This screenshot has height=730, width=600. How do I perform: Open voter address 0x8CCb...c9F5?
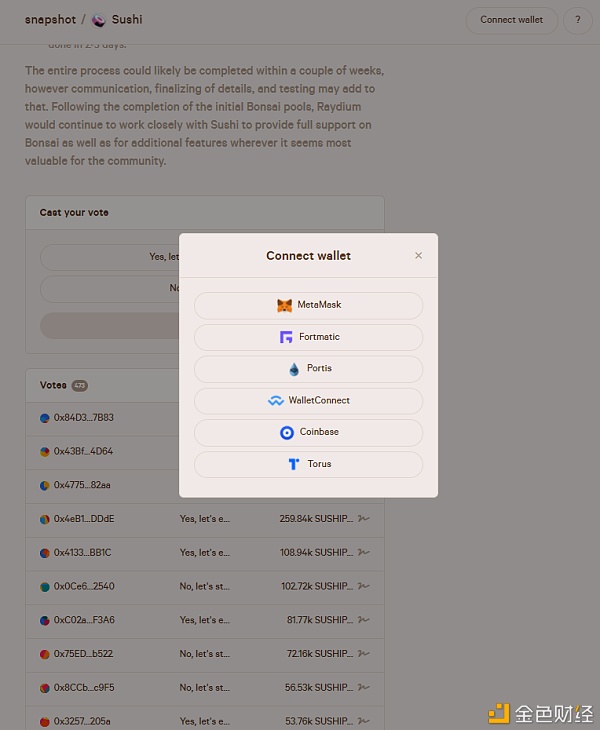(84, 688)
